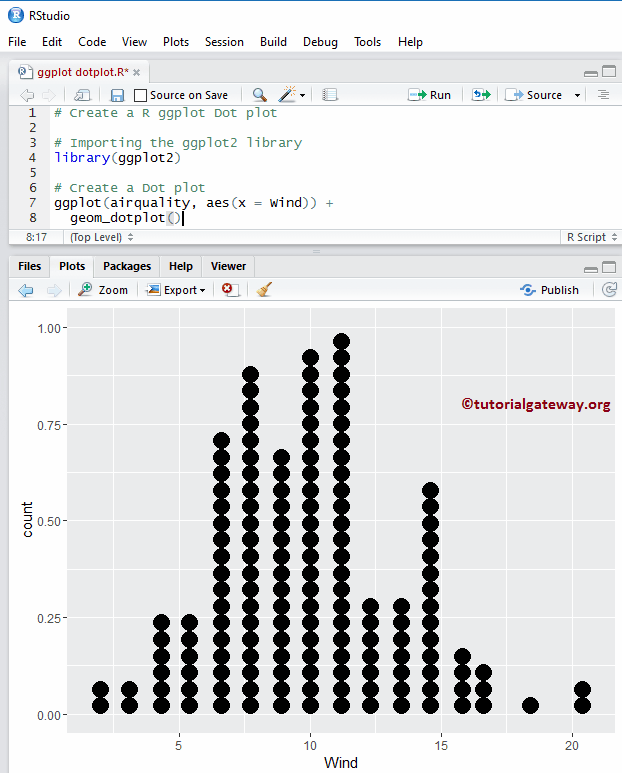Screen dimensions: 622x773
Task: Zoom the plot in new window
Action: [103, 290]
